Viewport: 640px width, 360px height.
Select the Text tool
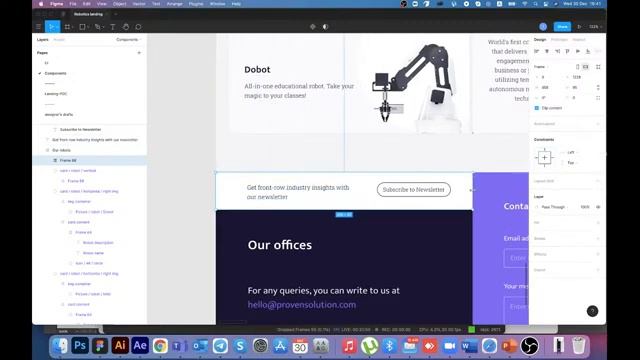coord(113,27)
